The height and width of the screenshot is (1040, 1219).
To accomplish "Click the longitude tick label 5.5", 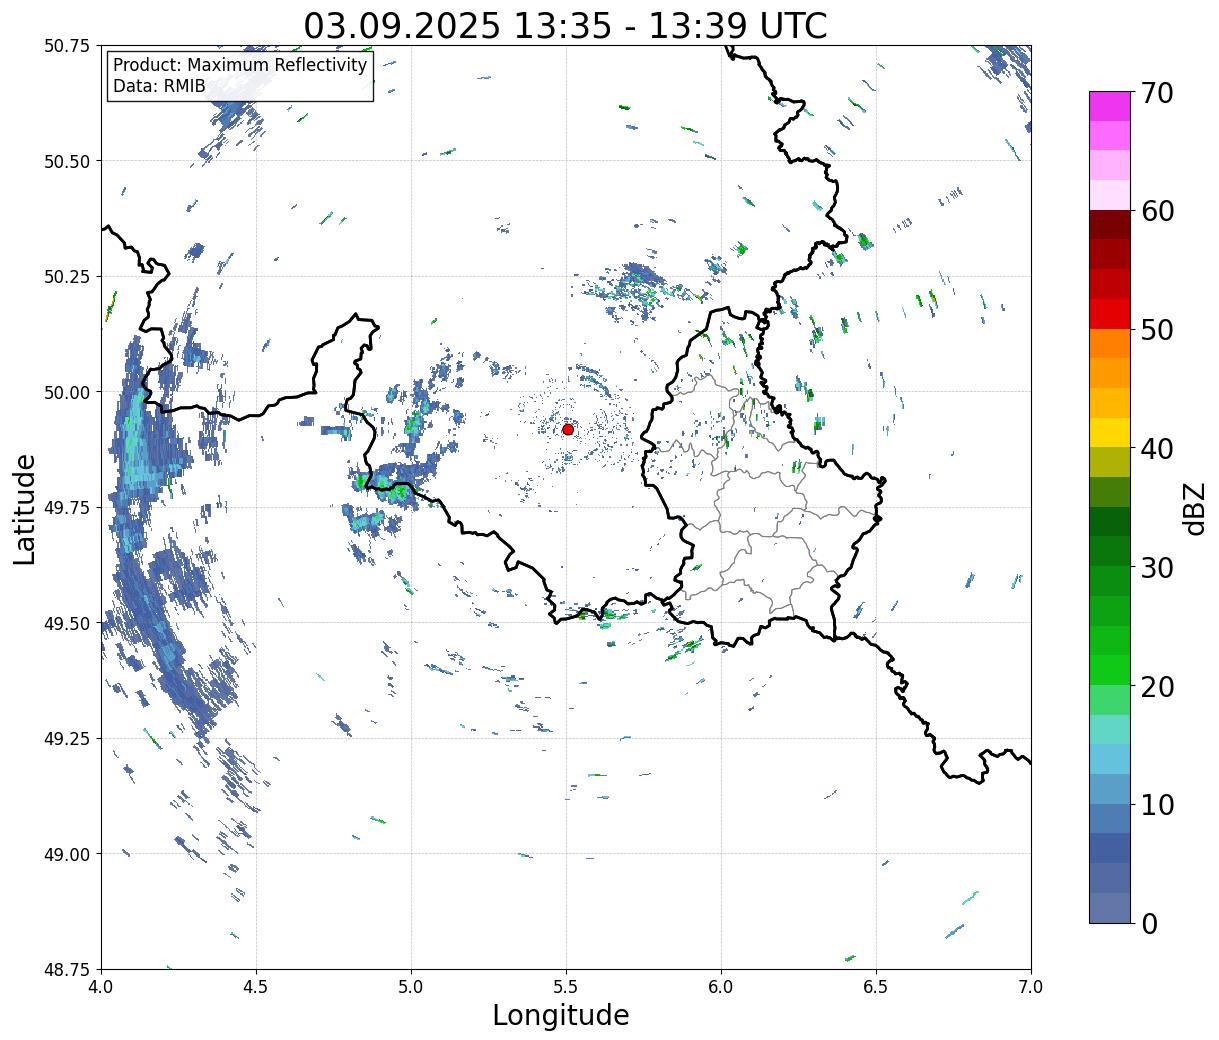I will (566, 986).
